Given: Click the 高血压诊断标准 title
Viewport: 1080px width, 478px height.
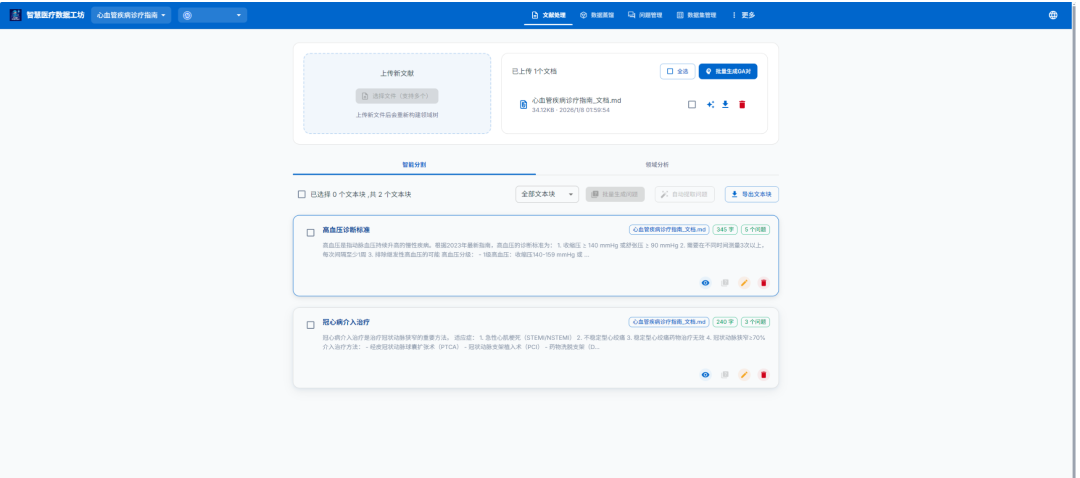Looking at the screenshot, I should point(346,229).
